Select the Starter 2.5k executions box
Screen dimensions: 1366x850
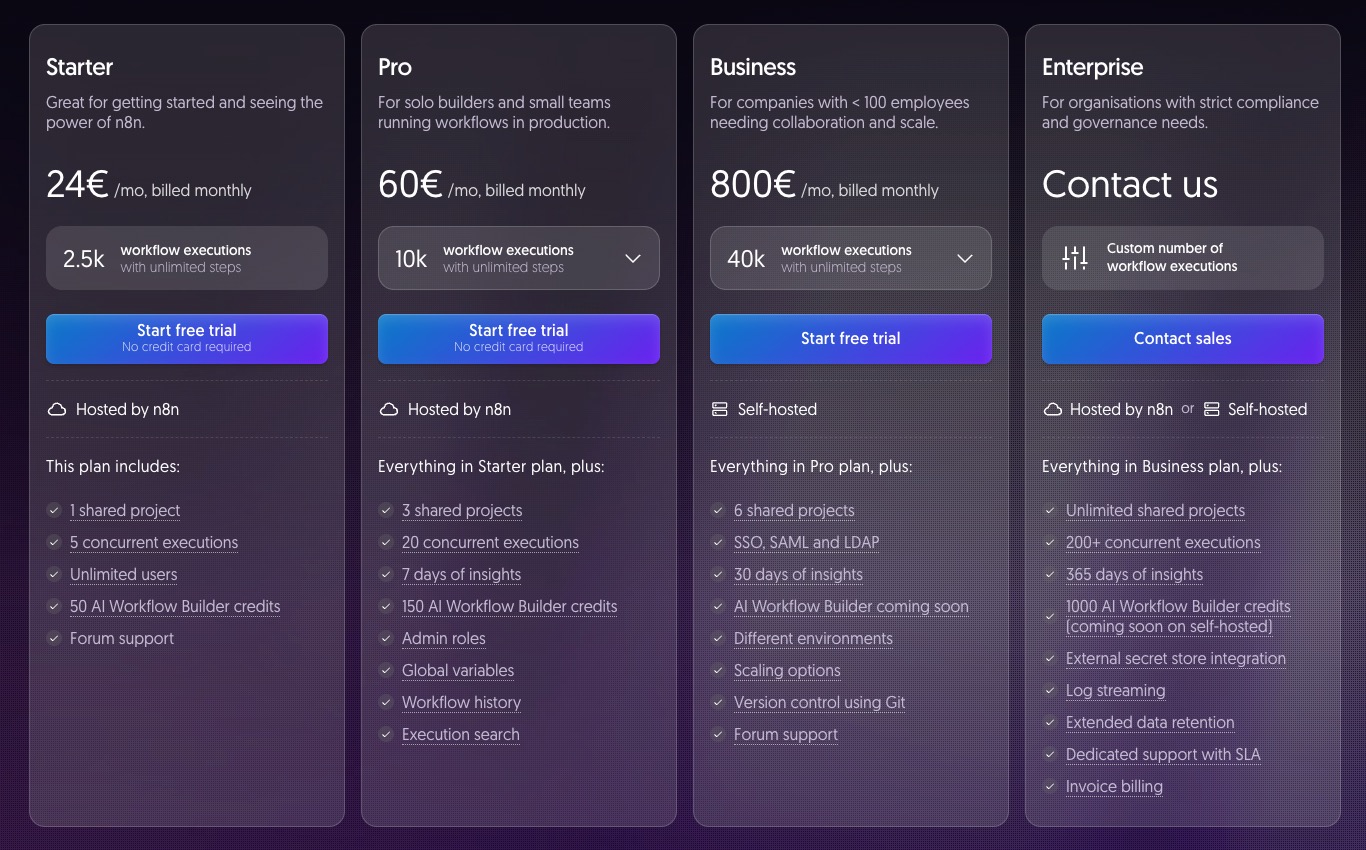click(x=187, y=258)
